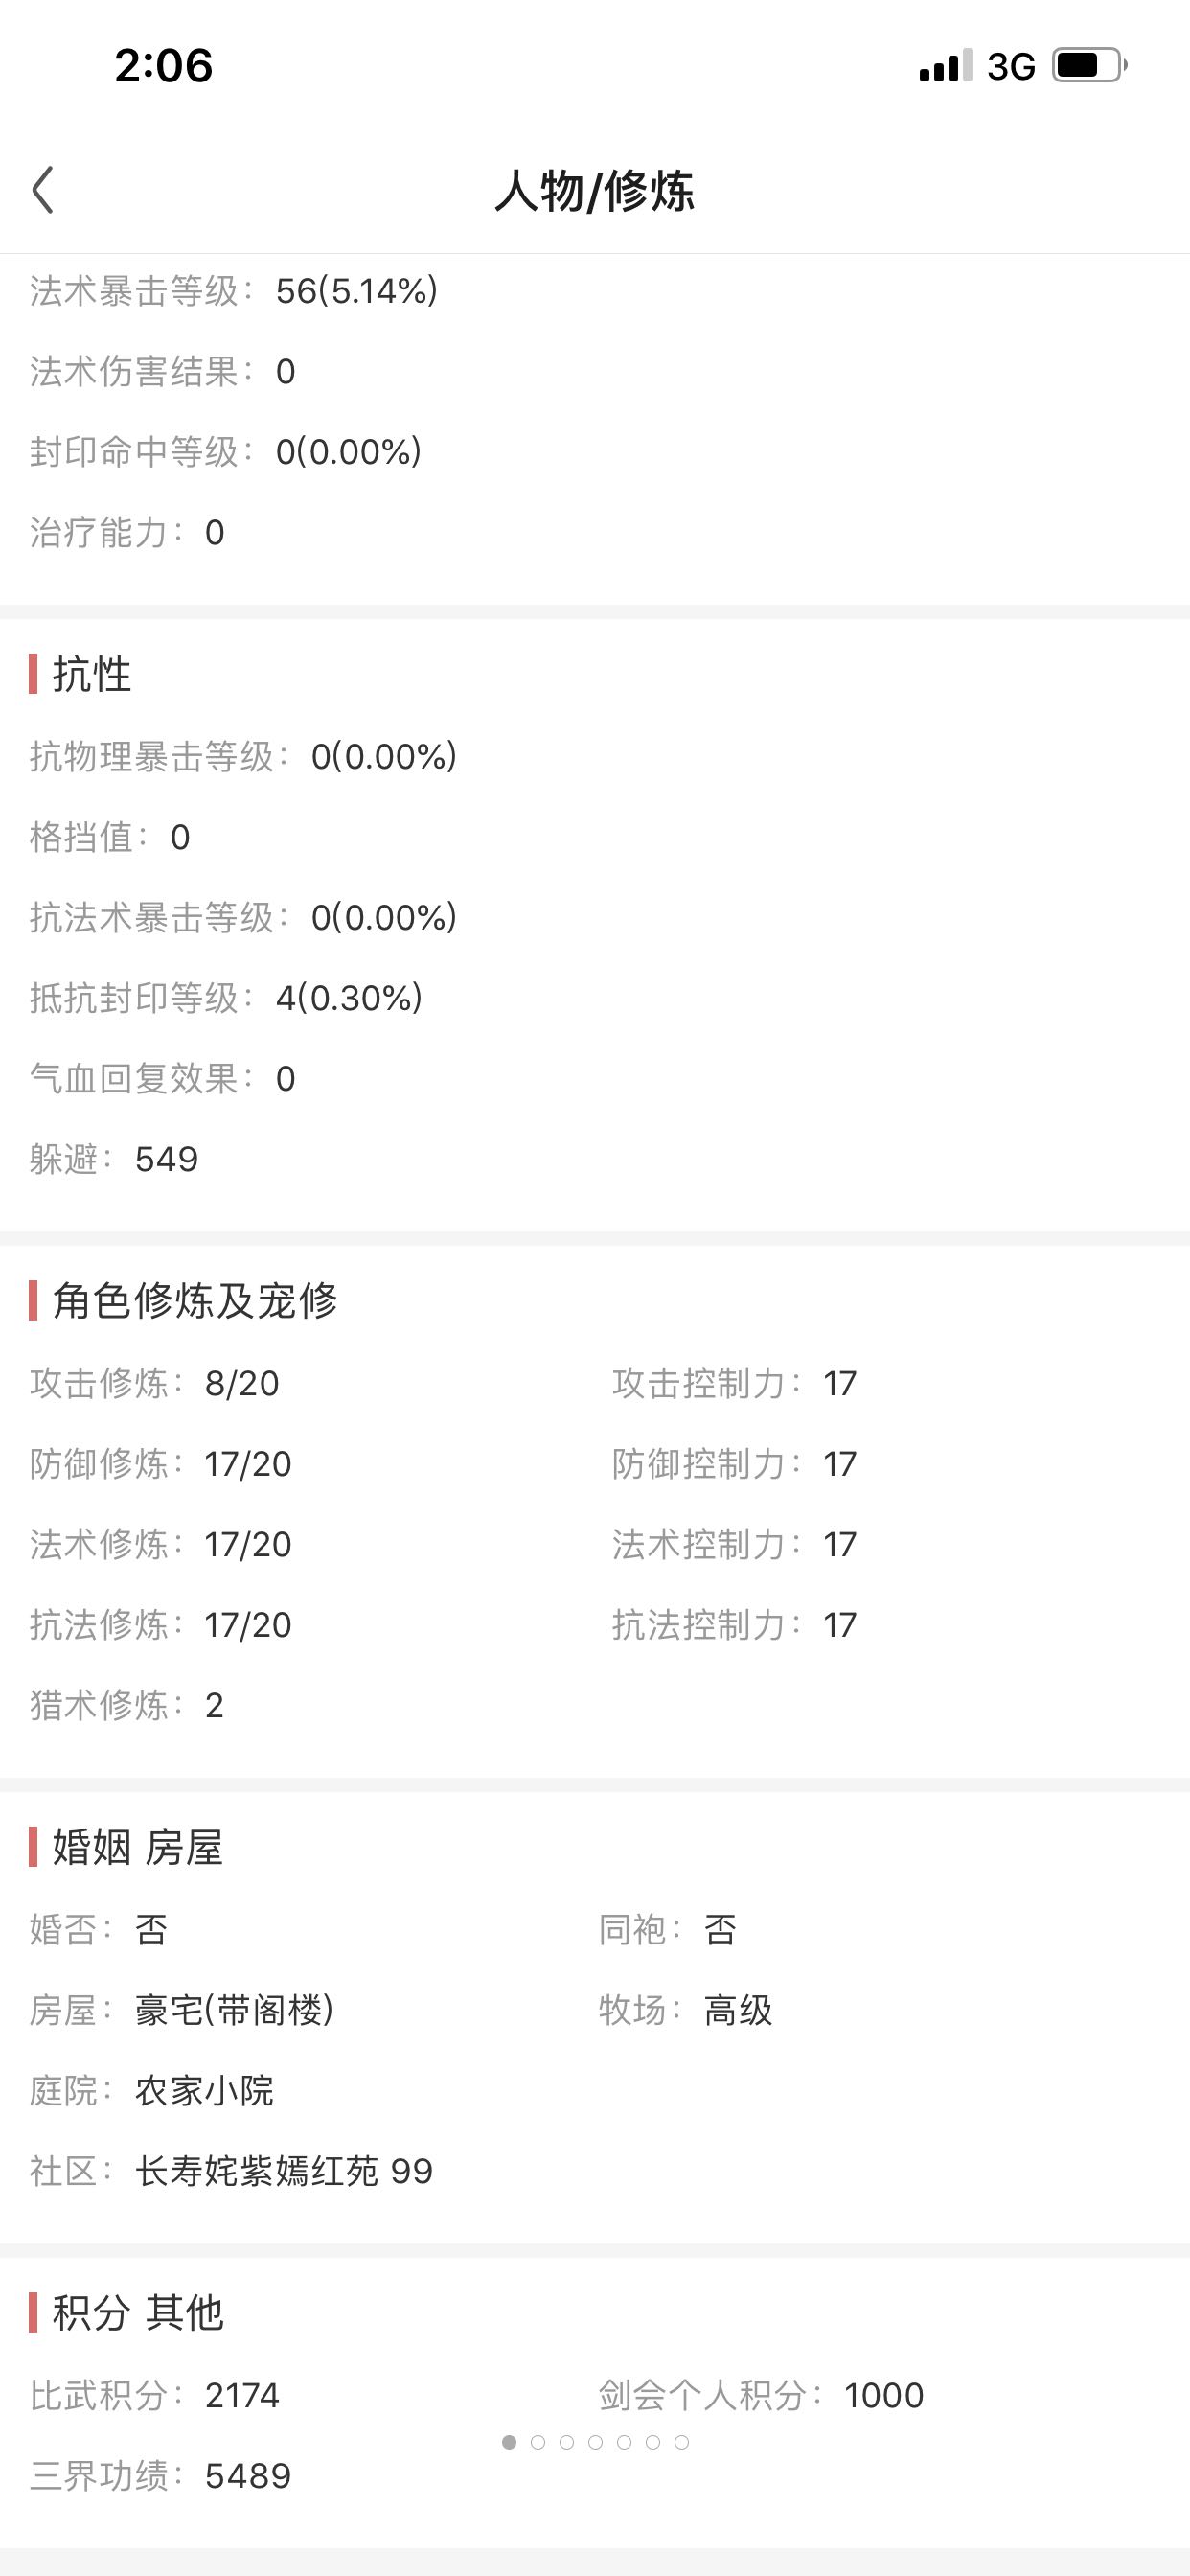Tap the 婚姻 房屋 section header
Image resolution: width=1190 pixels, height=2576 pixels.
138,1846
